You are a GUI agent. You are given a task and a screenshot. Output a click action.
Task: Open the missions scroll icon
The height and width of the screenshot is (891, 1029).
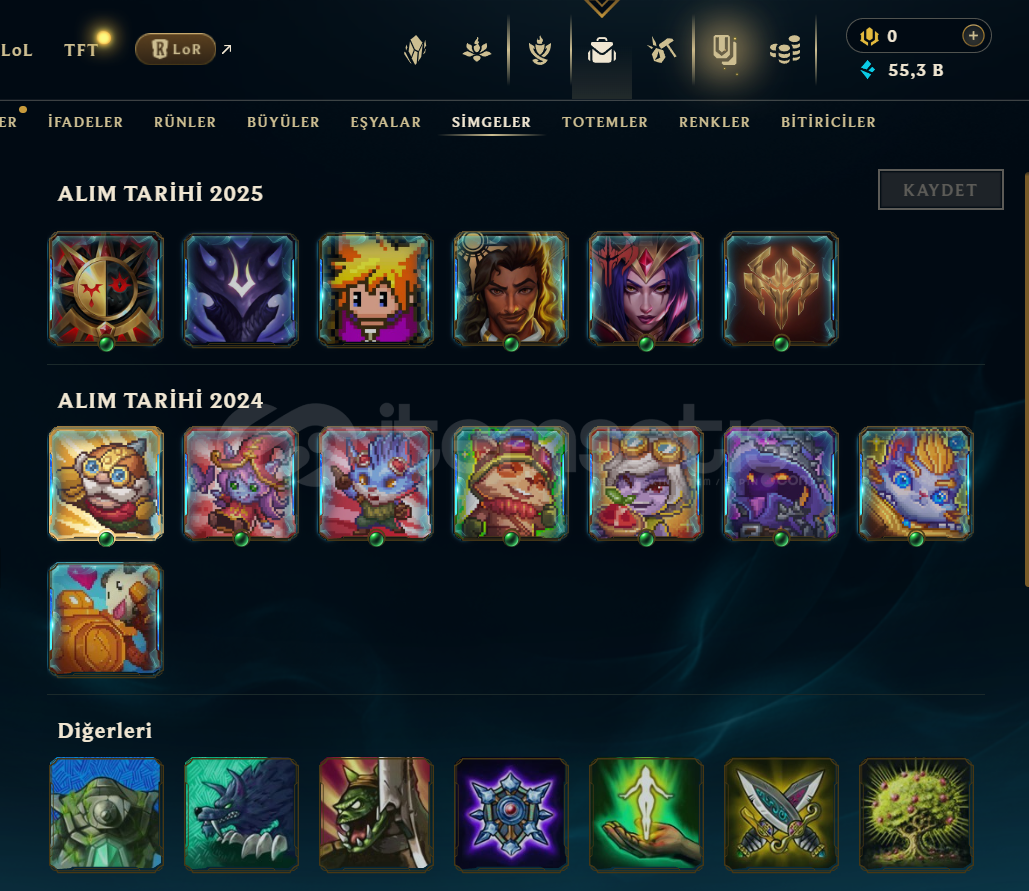tap(724, 51)
